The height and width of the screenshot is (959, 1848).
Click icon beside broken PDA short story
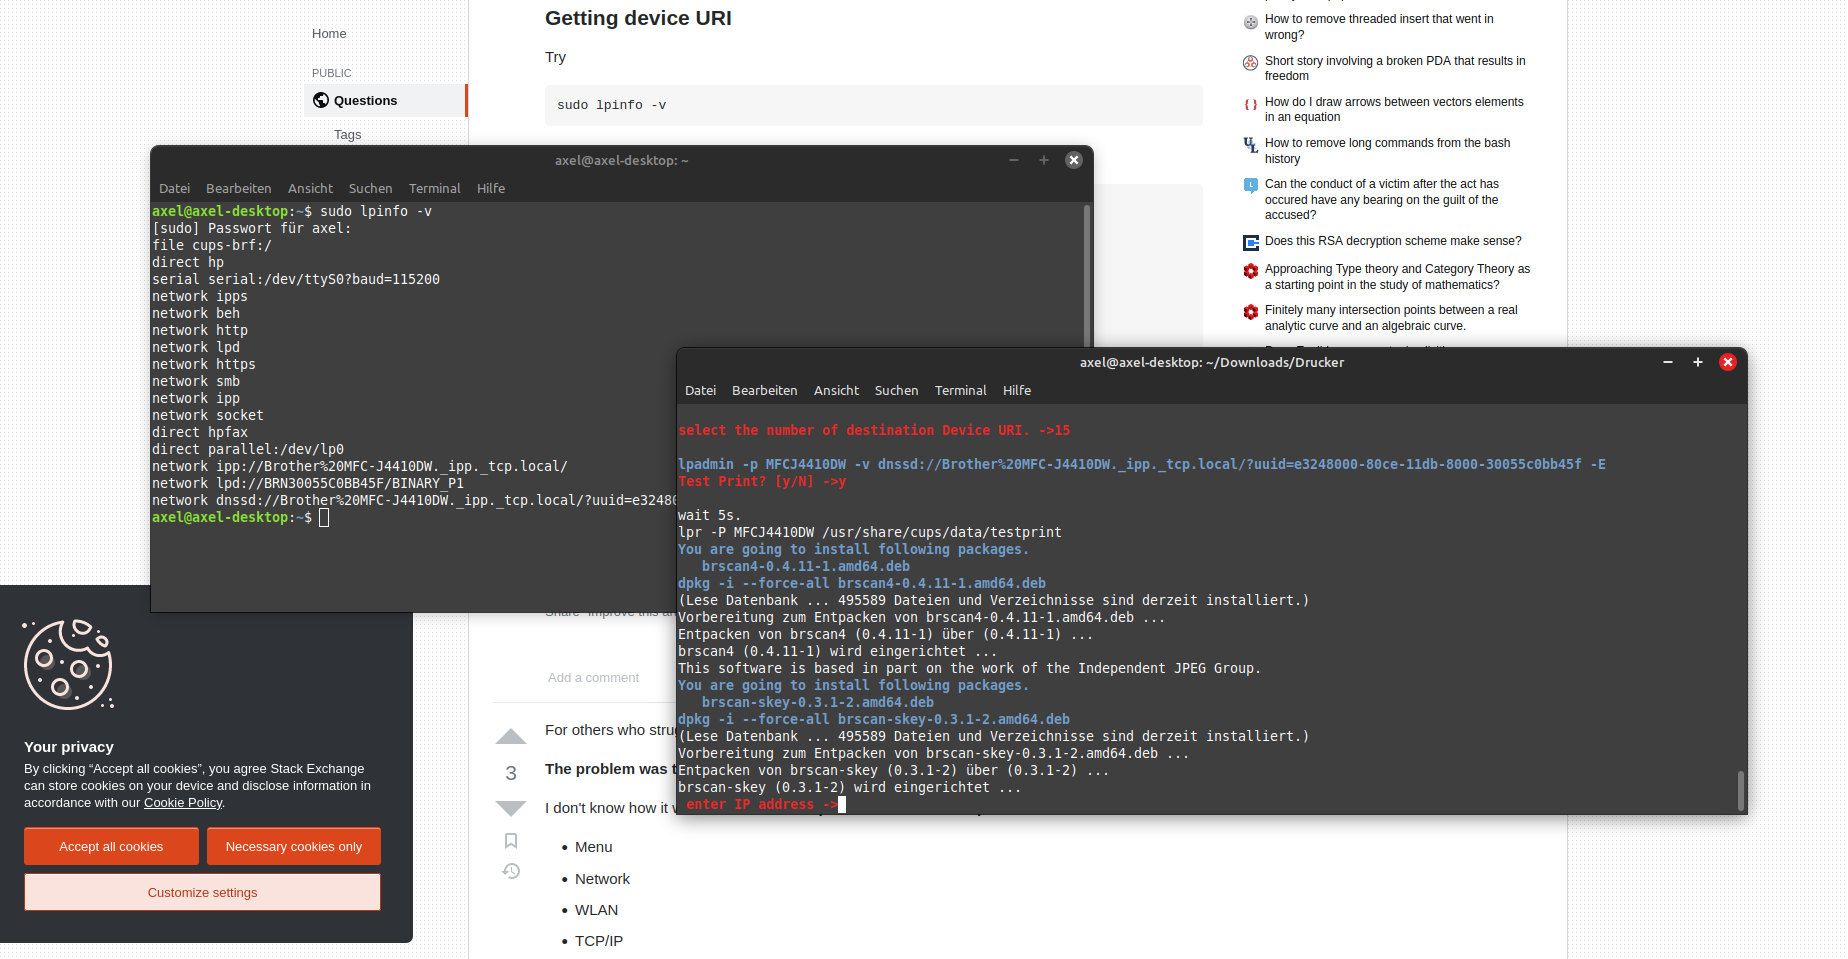click(1250, 63)
